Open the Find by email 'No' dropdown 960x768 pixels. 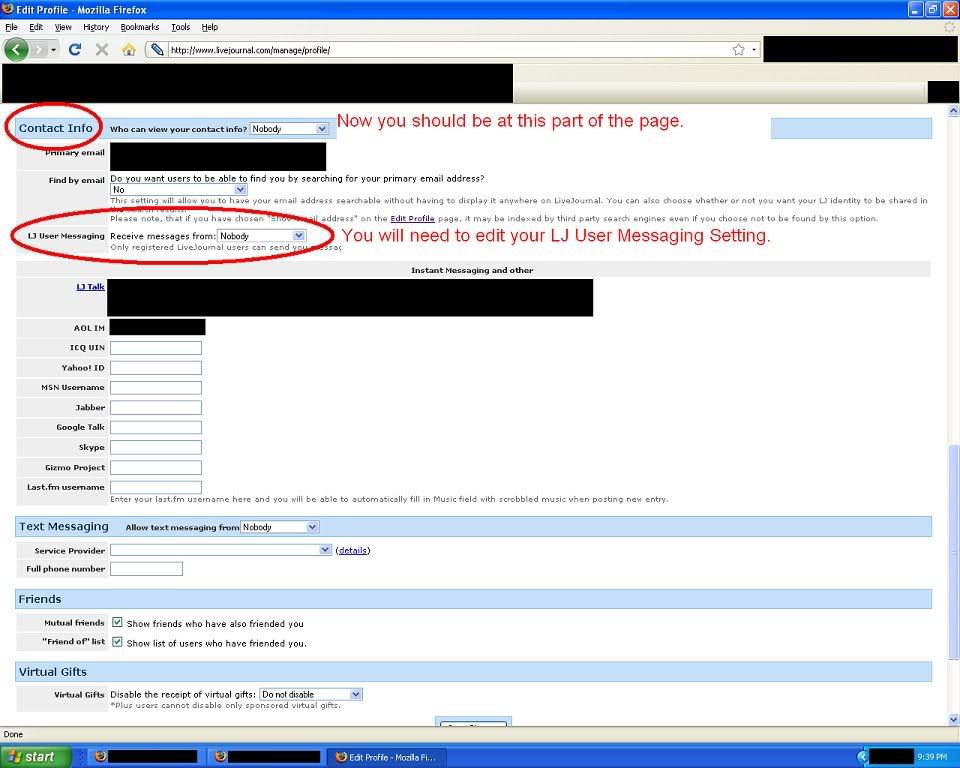tap(179, 190)
